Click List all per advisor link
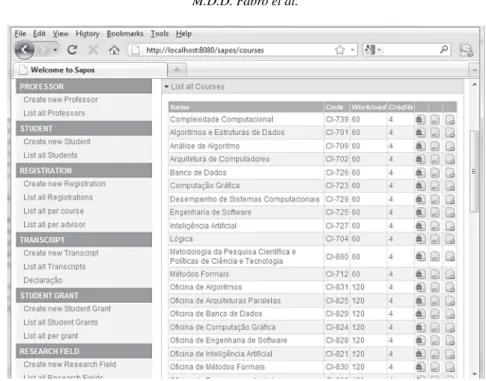Screen dimensions: 486x381 [54, 224]
